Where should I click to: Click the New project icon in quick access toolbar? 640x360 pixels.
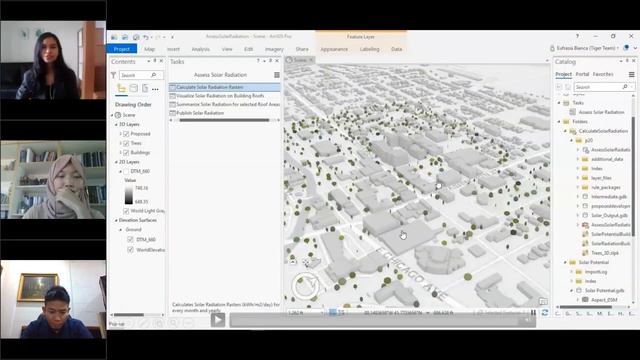click(114, 37)
